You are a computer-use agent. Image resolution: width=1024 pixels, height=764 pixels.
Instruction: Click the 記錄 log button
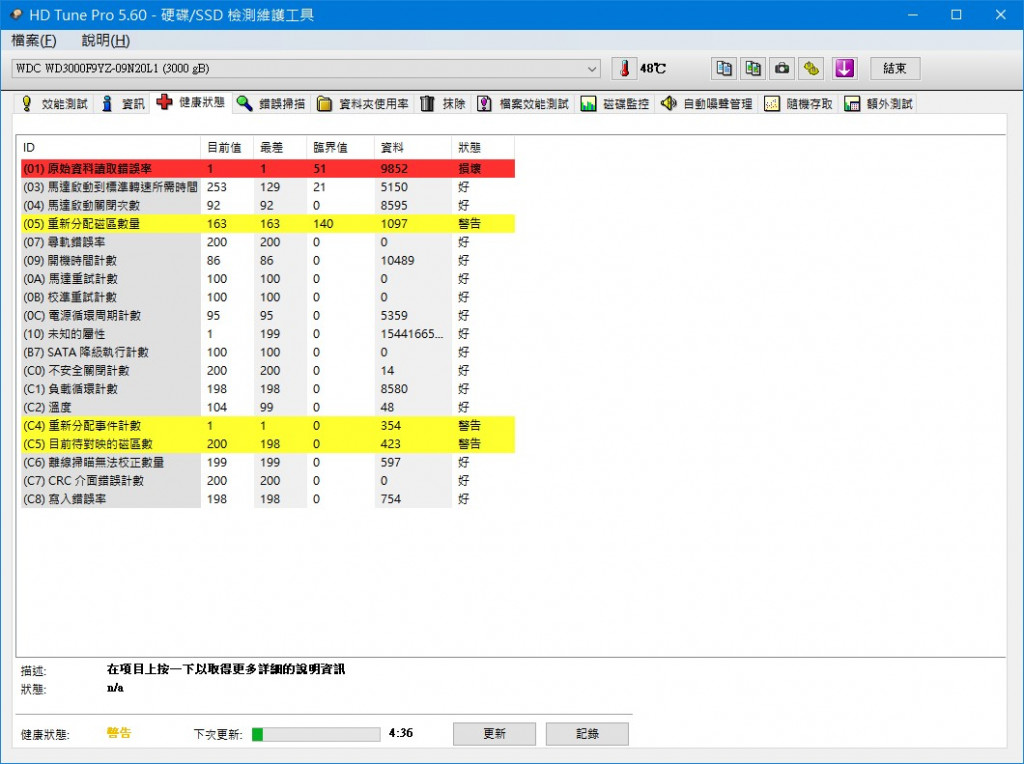587,734
